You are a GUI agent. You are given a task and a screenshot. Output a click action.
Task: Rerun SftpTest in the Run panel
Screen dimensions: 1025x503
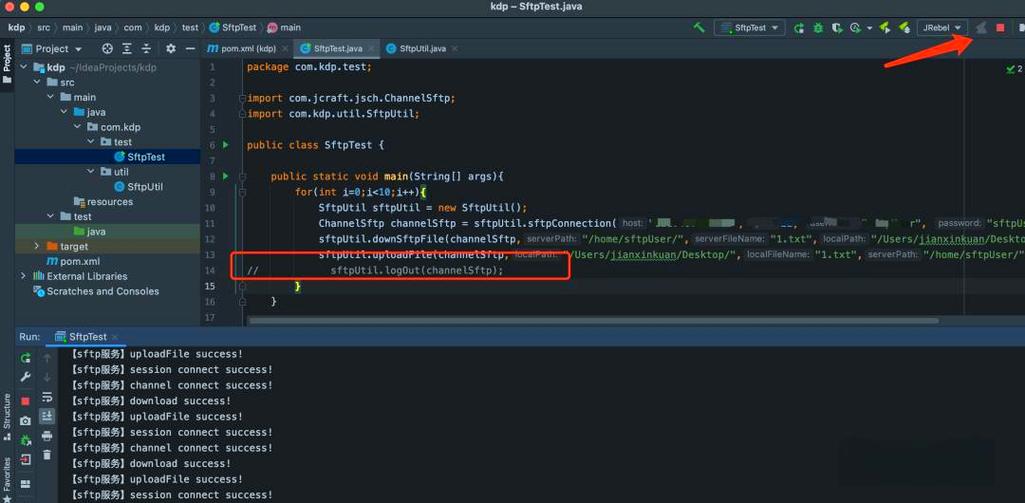26,357
